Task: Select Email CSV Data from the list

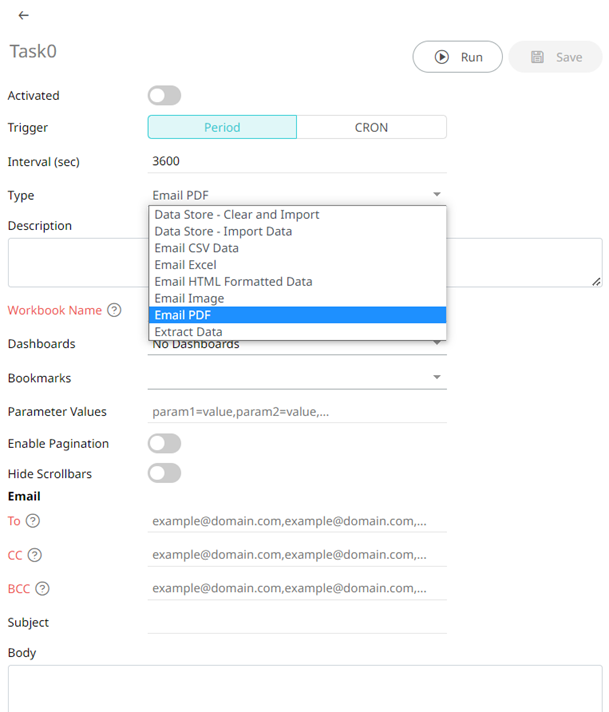Action: pos(197,248)
